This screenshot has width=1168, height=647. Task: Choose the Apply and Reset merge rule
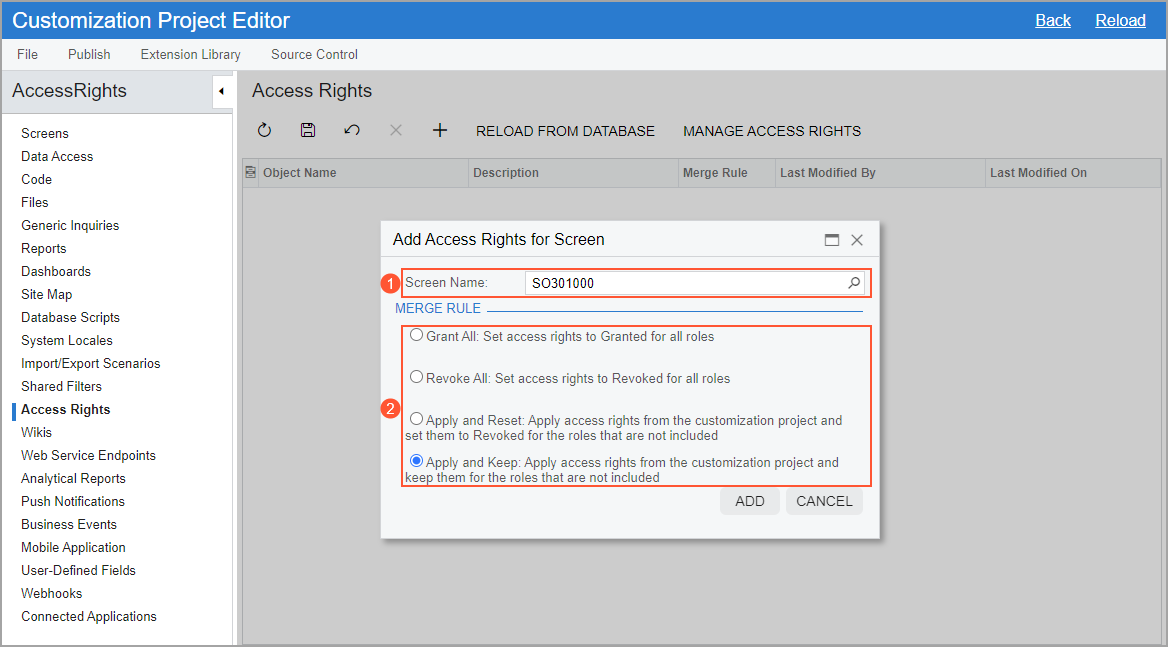[416, 420]
